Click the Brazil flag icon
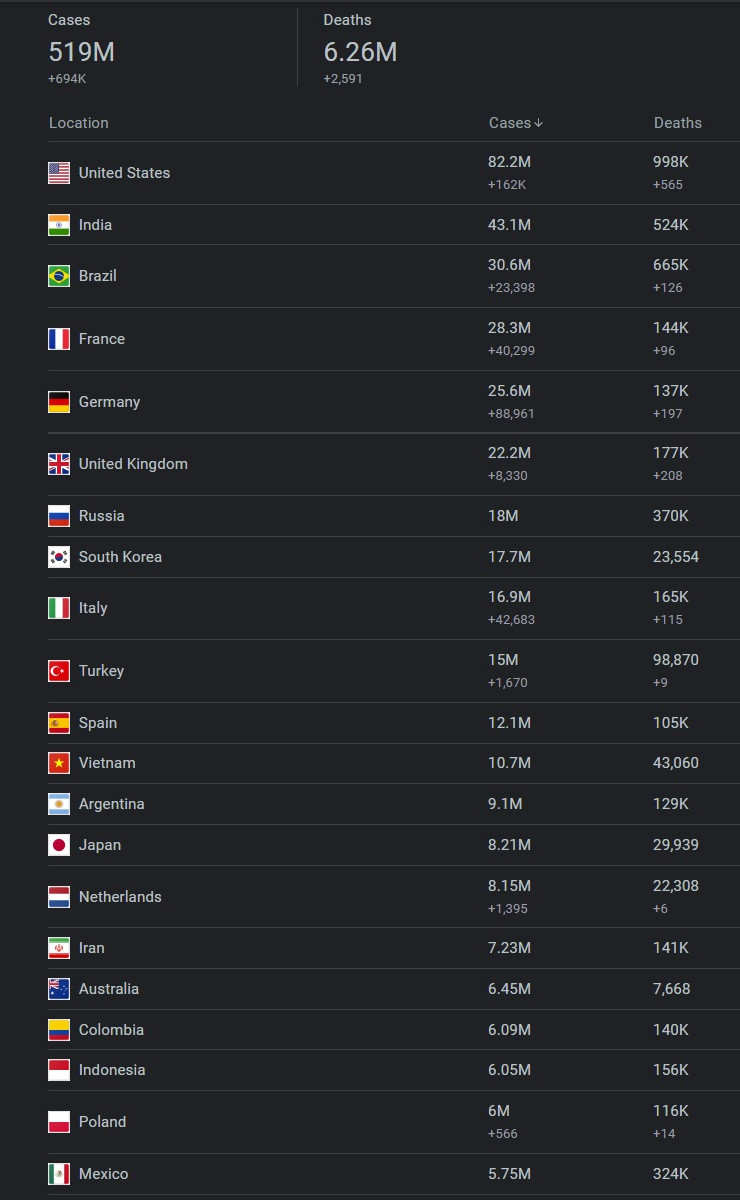This screenshot has height=1200, width=740. coord(59,276)
